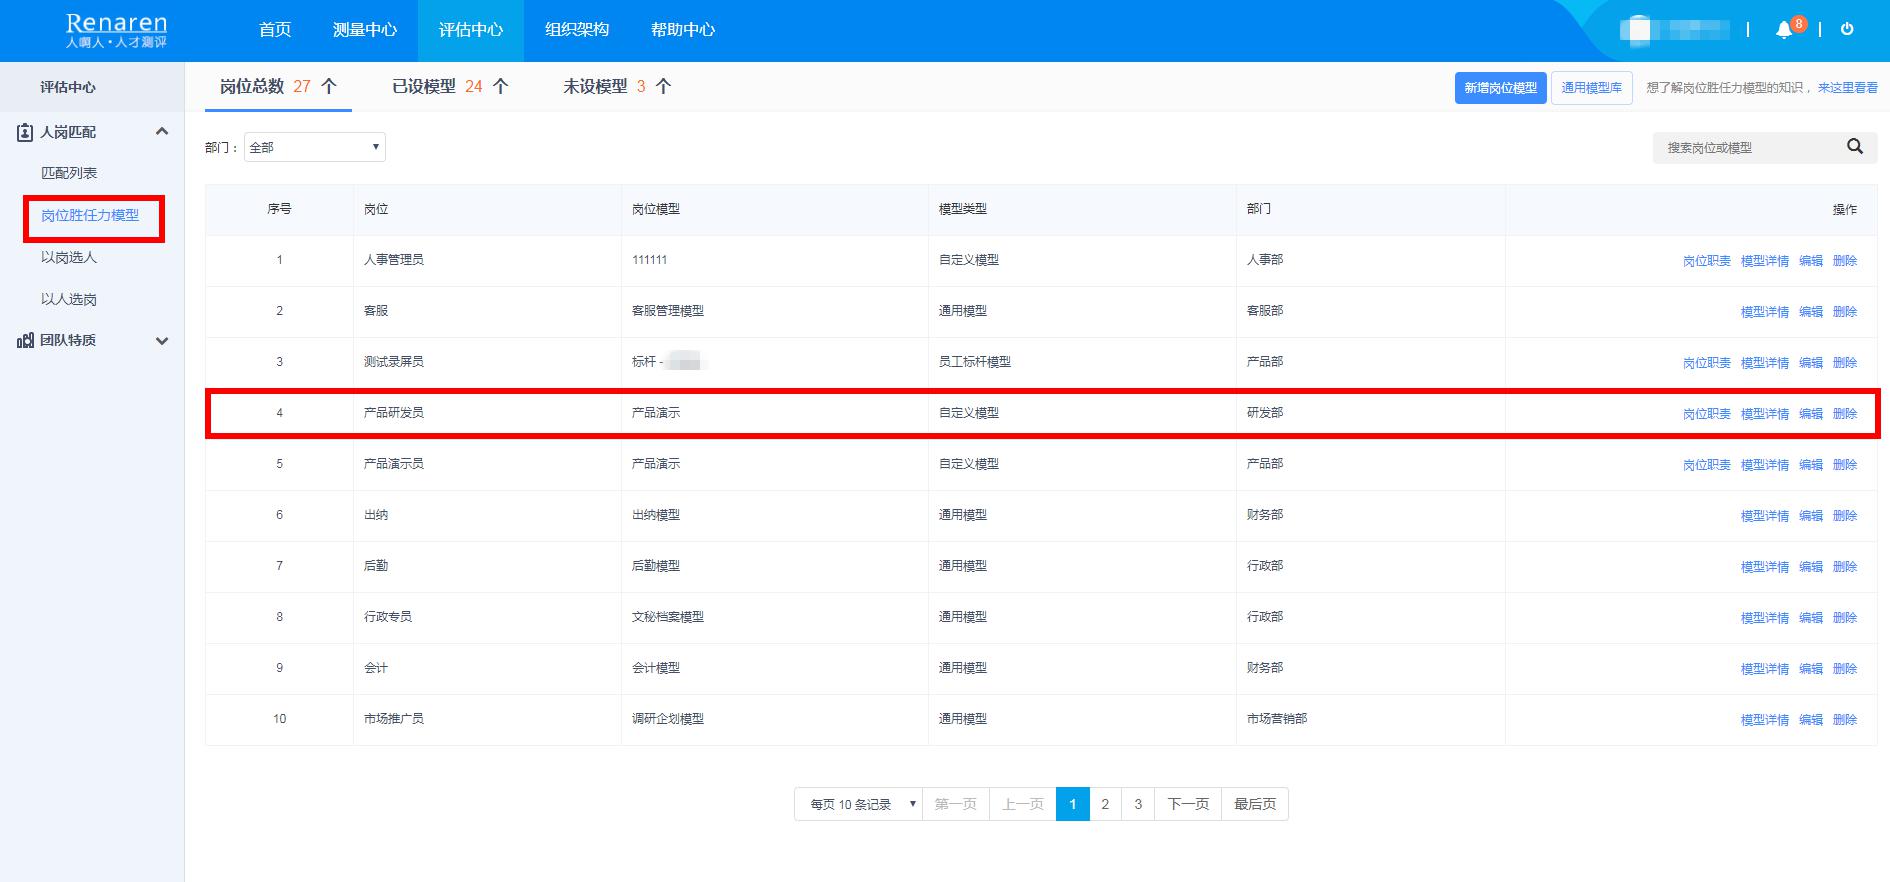
Task: Click the 搜索岗位或模型 search field
Action: tap(1745, 148)
